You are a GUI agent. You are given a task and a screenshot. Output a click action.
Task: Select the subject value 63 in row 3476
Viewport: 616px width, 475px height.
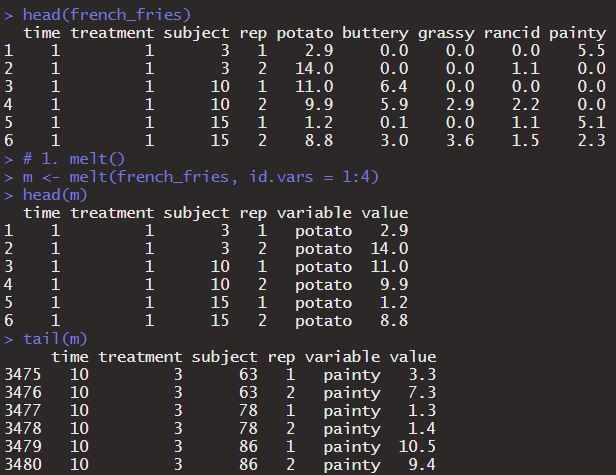coord(248,392)
